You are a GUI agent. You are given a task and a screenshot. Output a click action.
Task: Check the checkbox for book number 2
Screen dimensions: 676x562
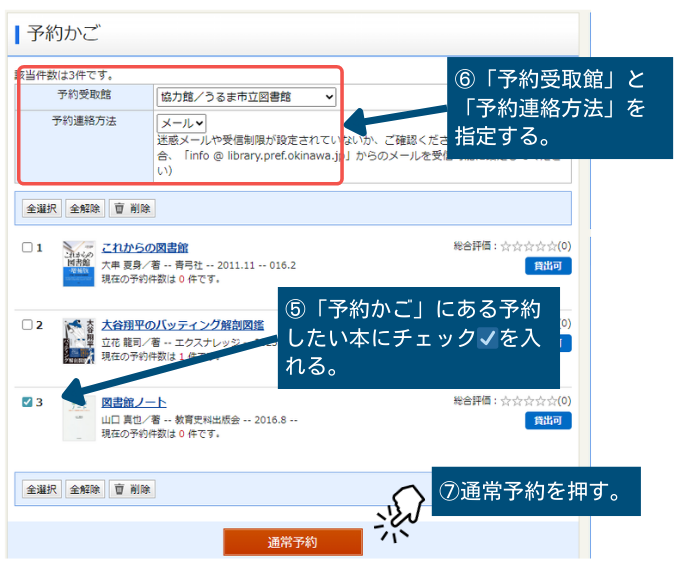(x=27, y=325)
